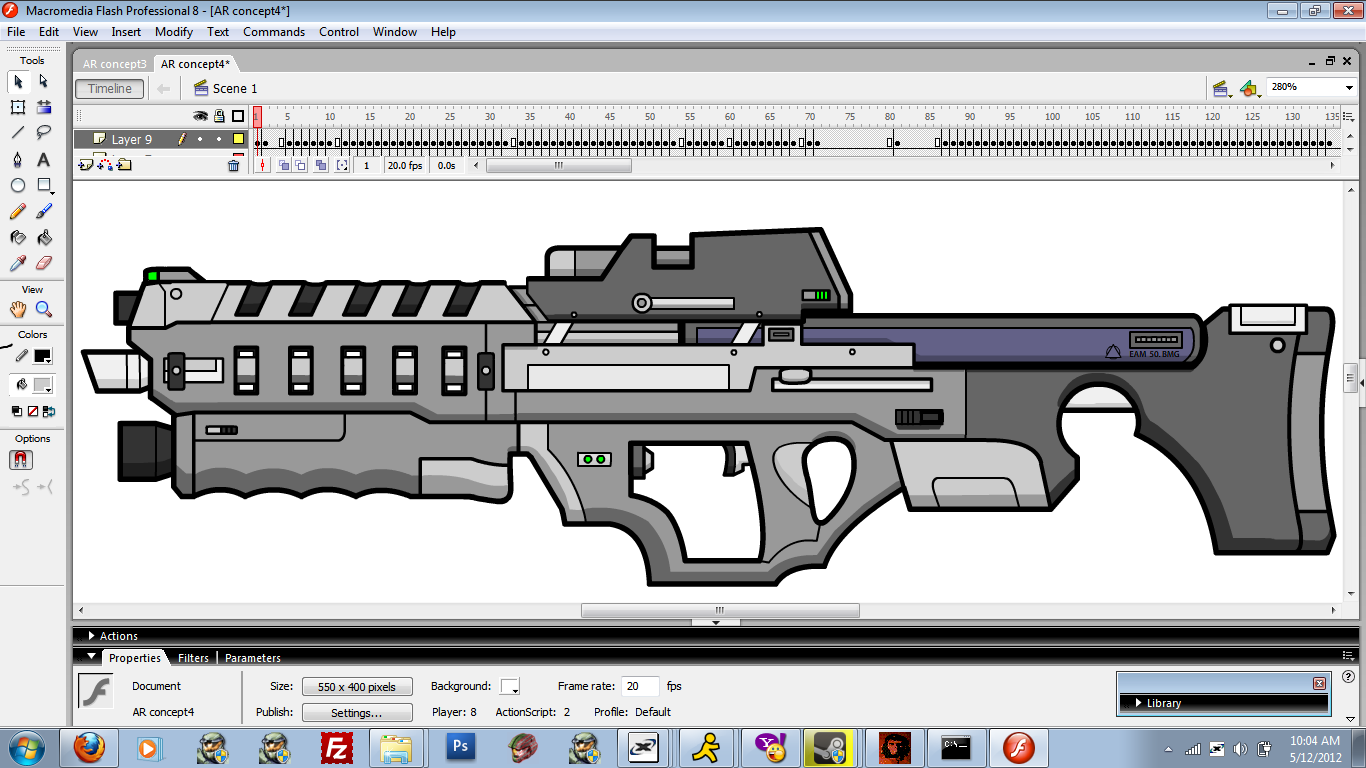1366x768 pixels.
Task: Toggle lock all layers padlock icon
Action: [219, 116]
